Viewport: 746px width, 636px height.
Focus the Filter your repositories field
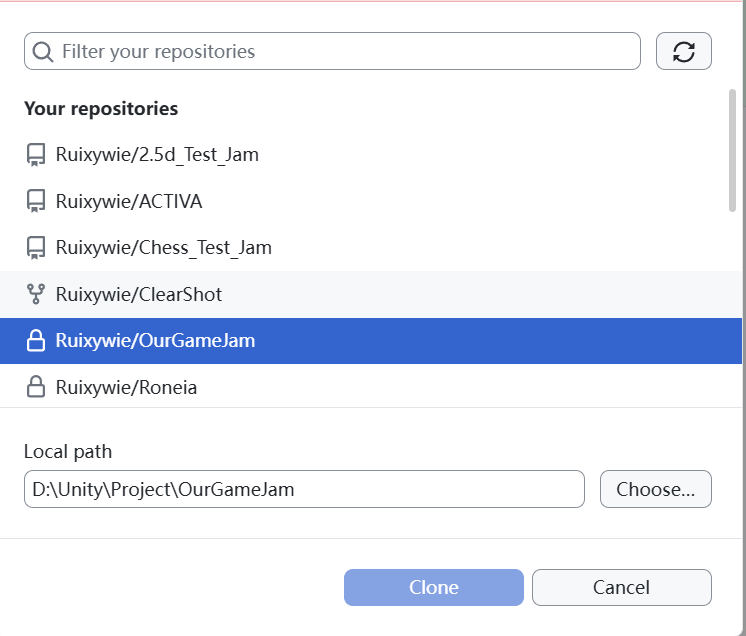340,52
